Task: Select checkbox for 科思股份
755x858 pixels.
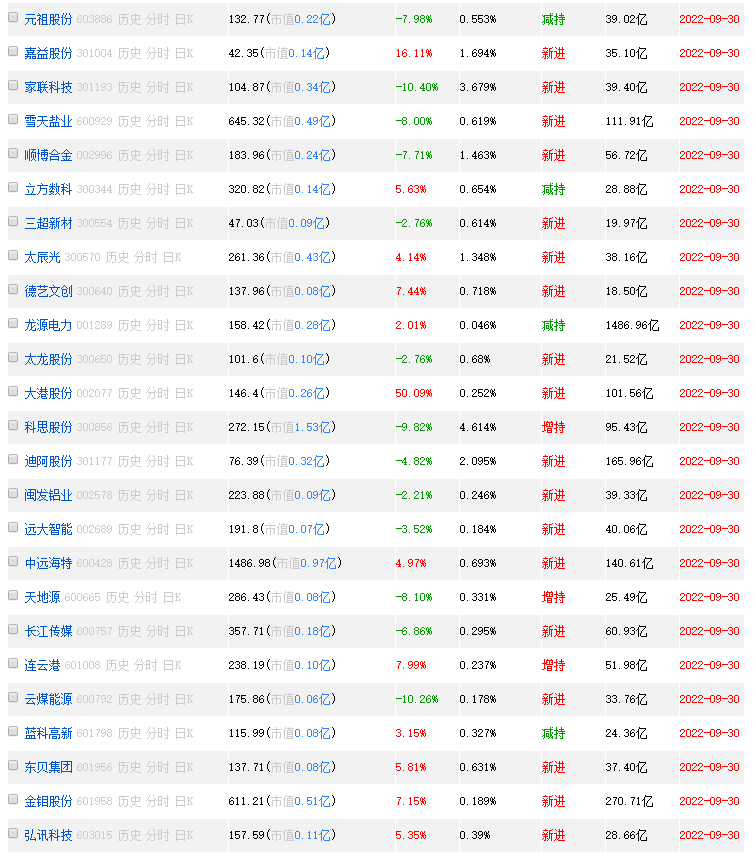Action: click(x=13, y=425)
